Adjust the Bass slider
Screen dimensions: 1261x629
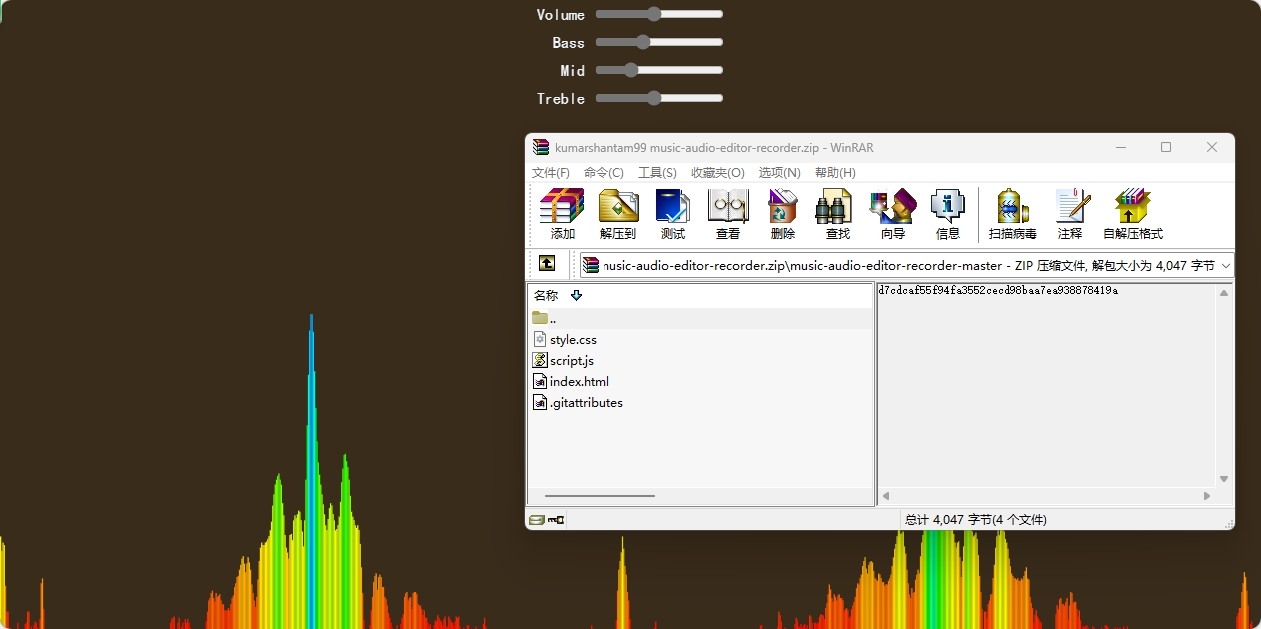tap(659, 42)
